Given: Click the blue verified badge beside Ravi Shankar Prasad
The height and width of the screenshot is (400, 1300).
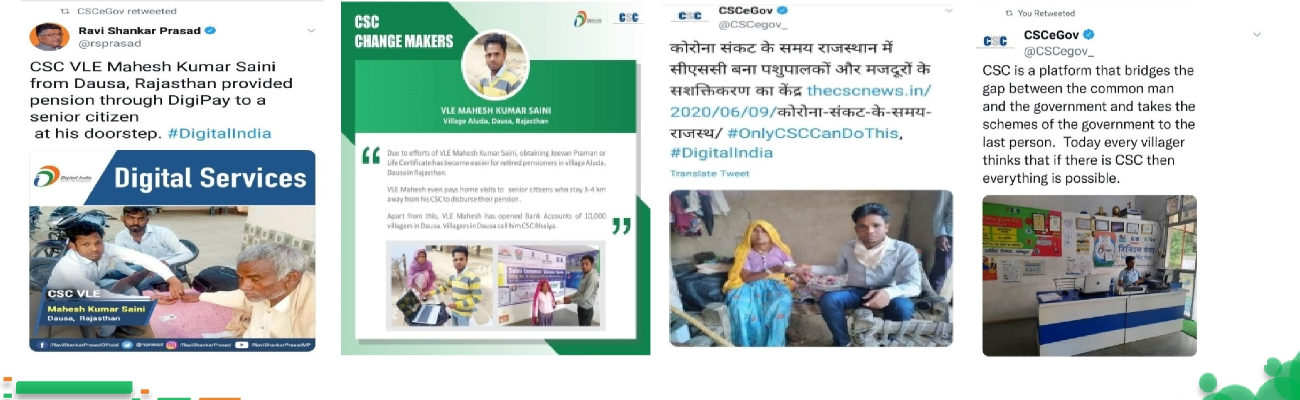Looking at the screenshot, I should click(x=211, y=30).
